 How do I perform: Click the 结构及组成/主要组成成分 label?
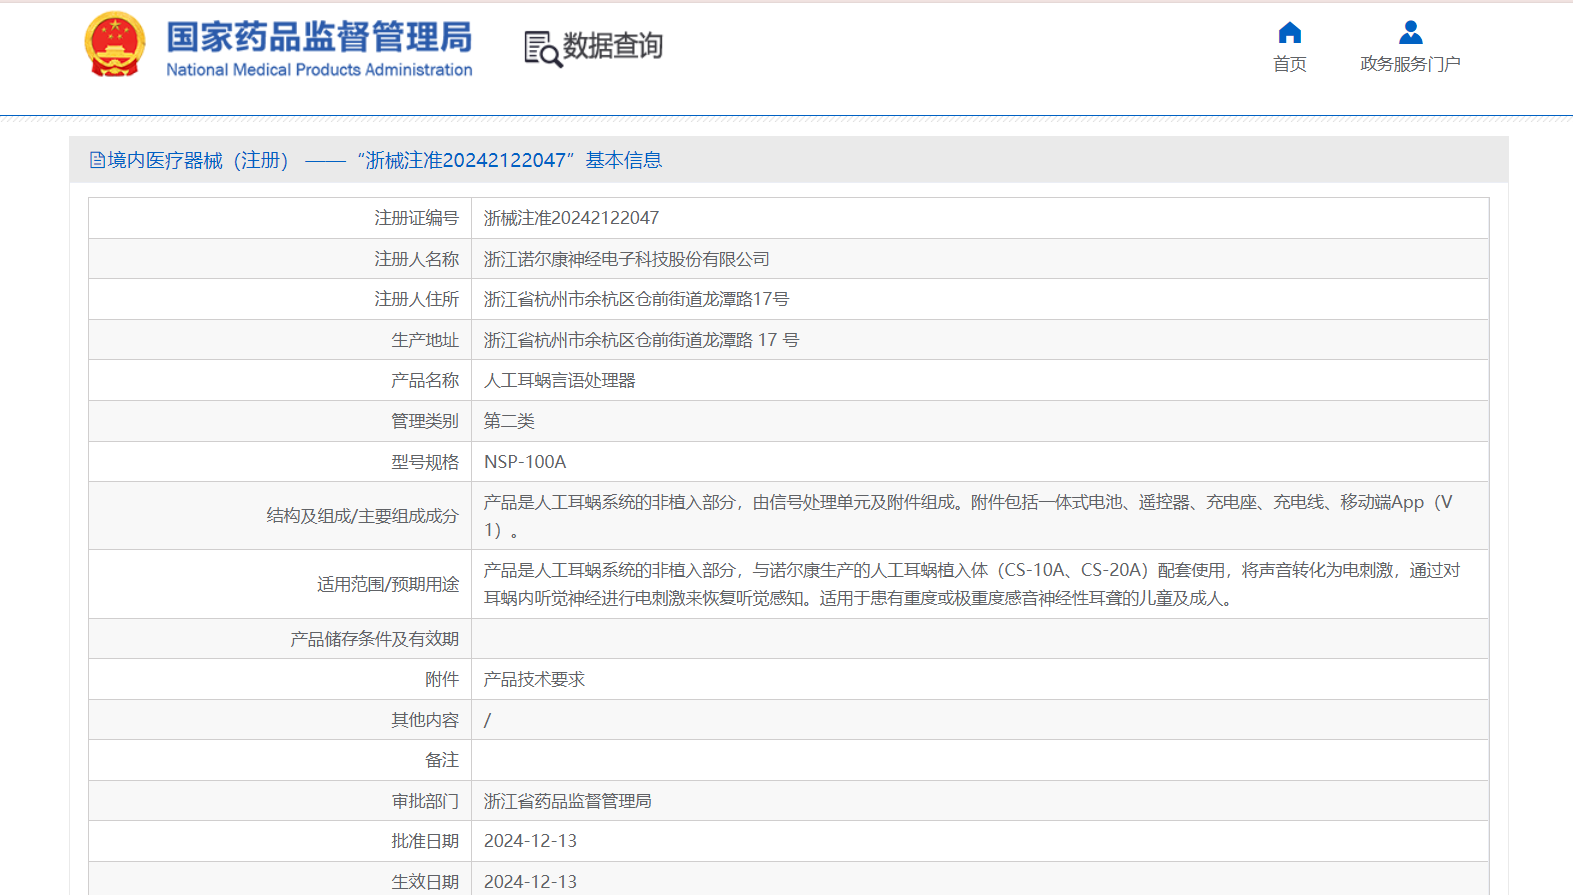point(362,516)
